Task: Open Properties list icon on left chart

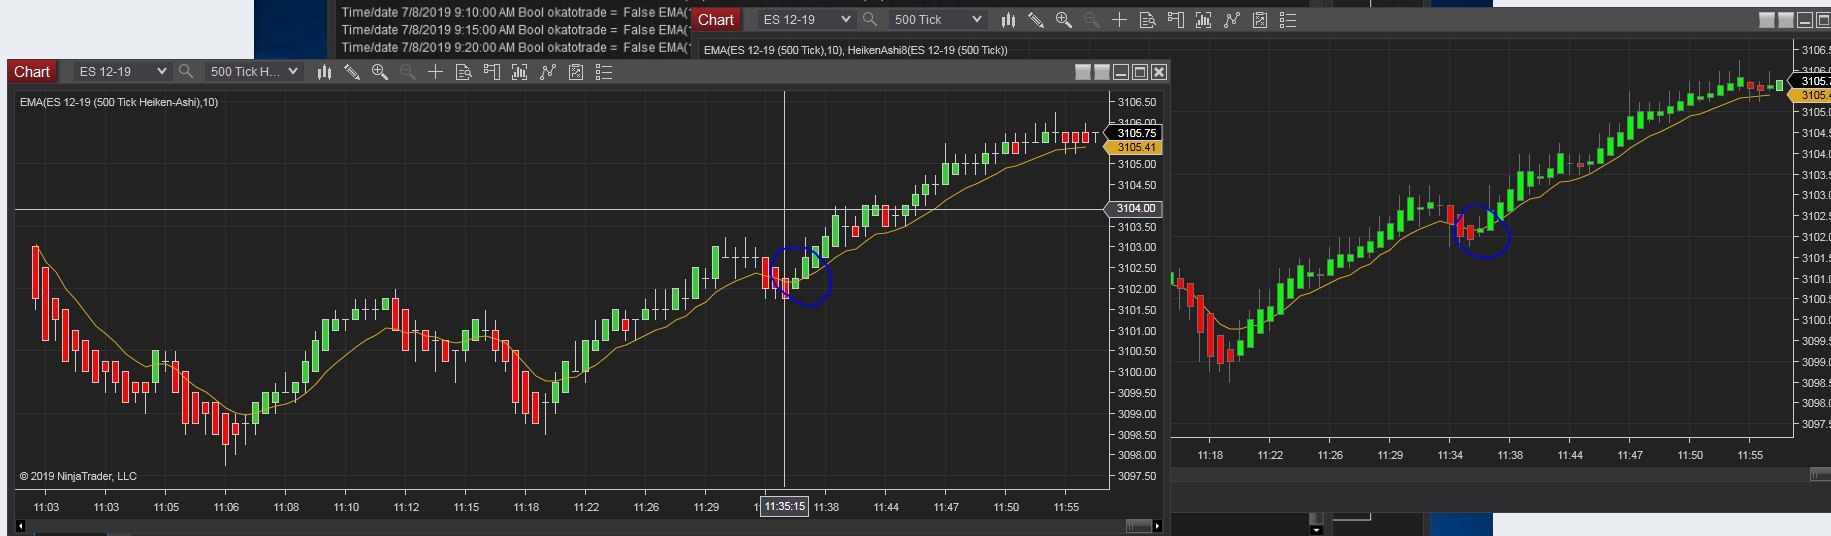Action: point(604,72)
